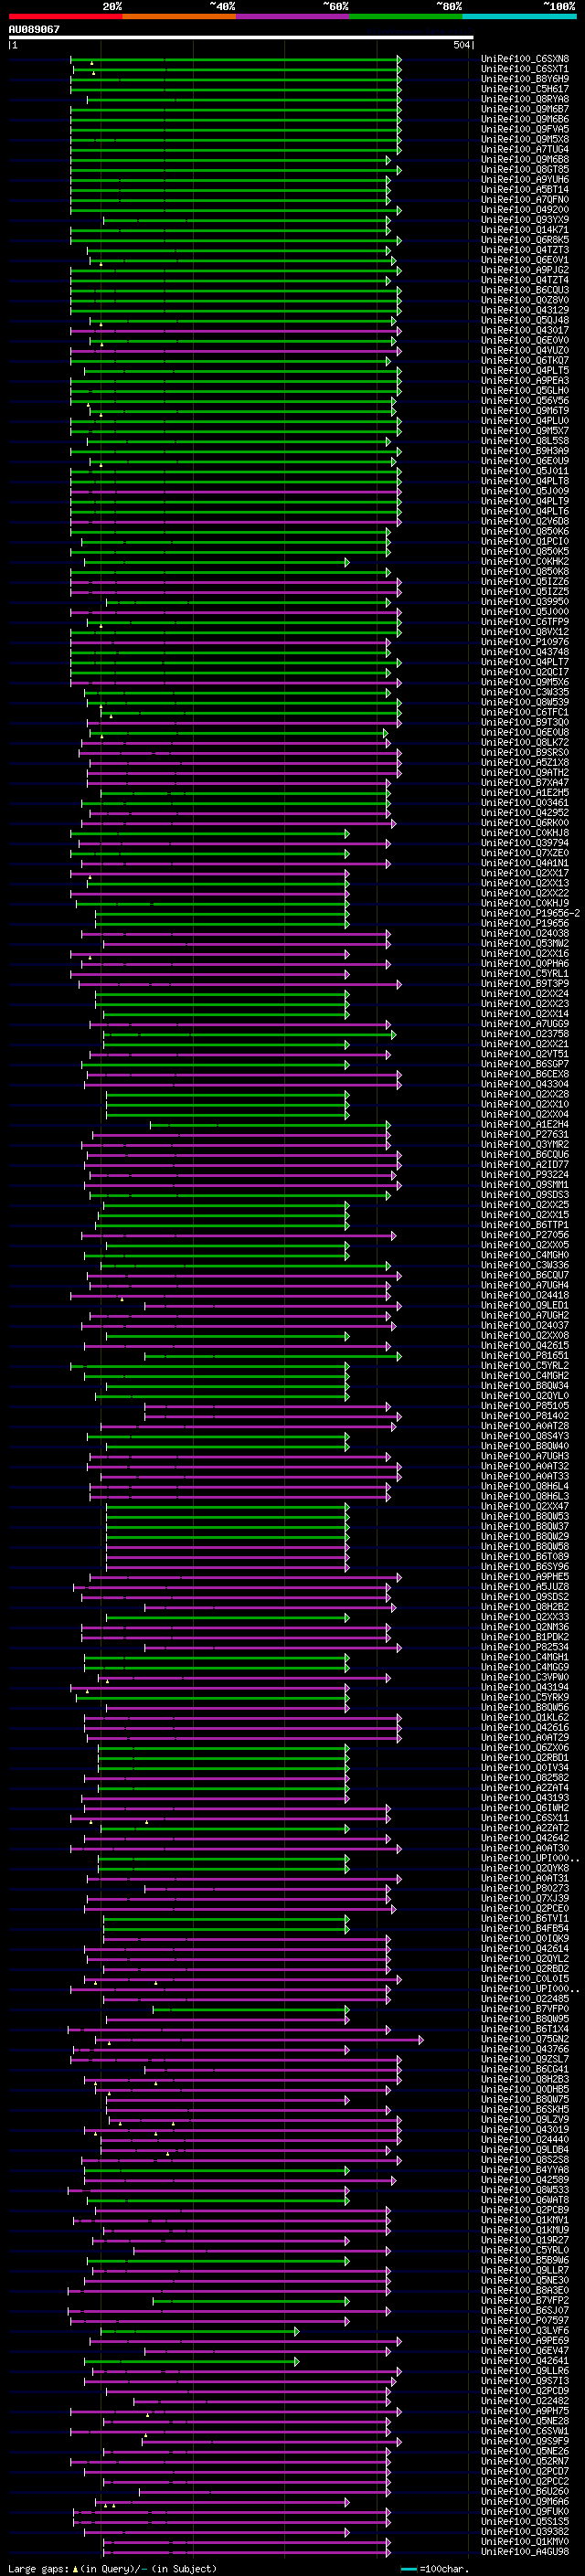Click the cyan =100char. scale legend
This screenshot has height=2576, width=585.
pos(434,2568)
